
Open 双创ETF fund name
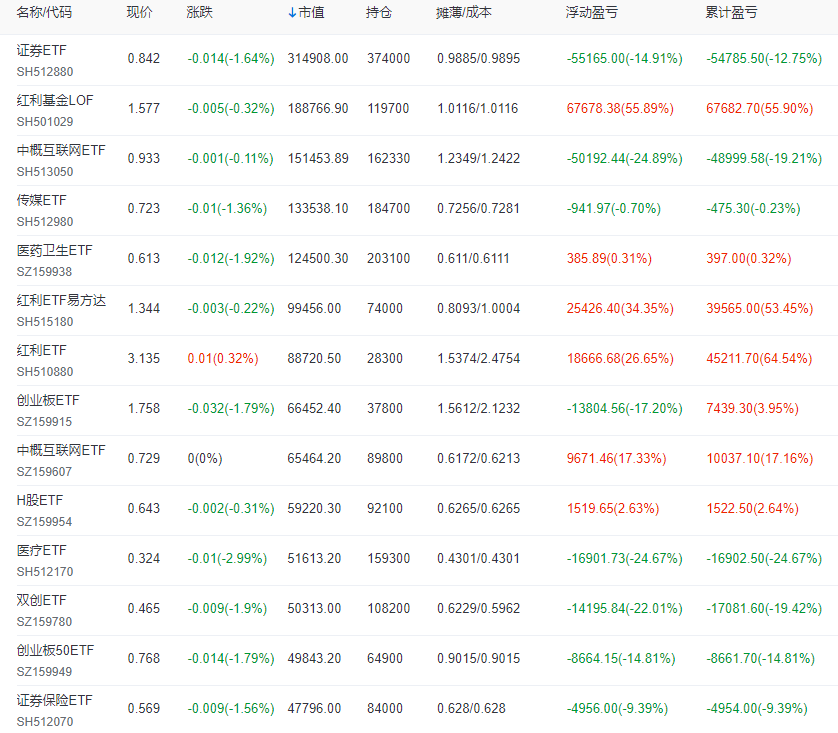click(42, 601)
